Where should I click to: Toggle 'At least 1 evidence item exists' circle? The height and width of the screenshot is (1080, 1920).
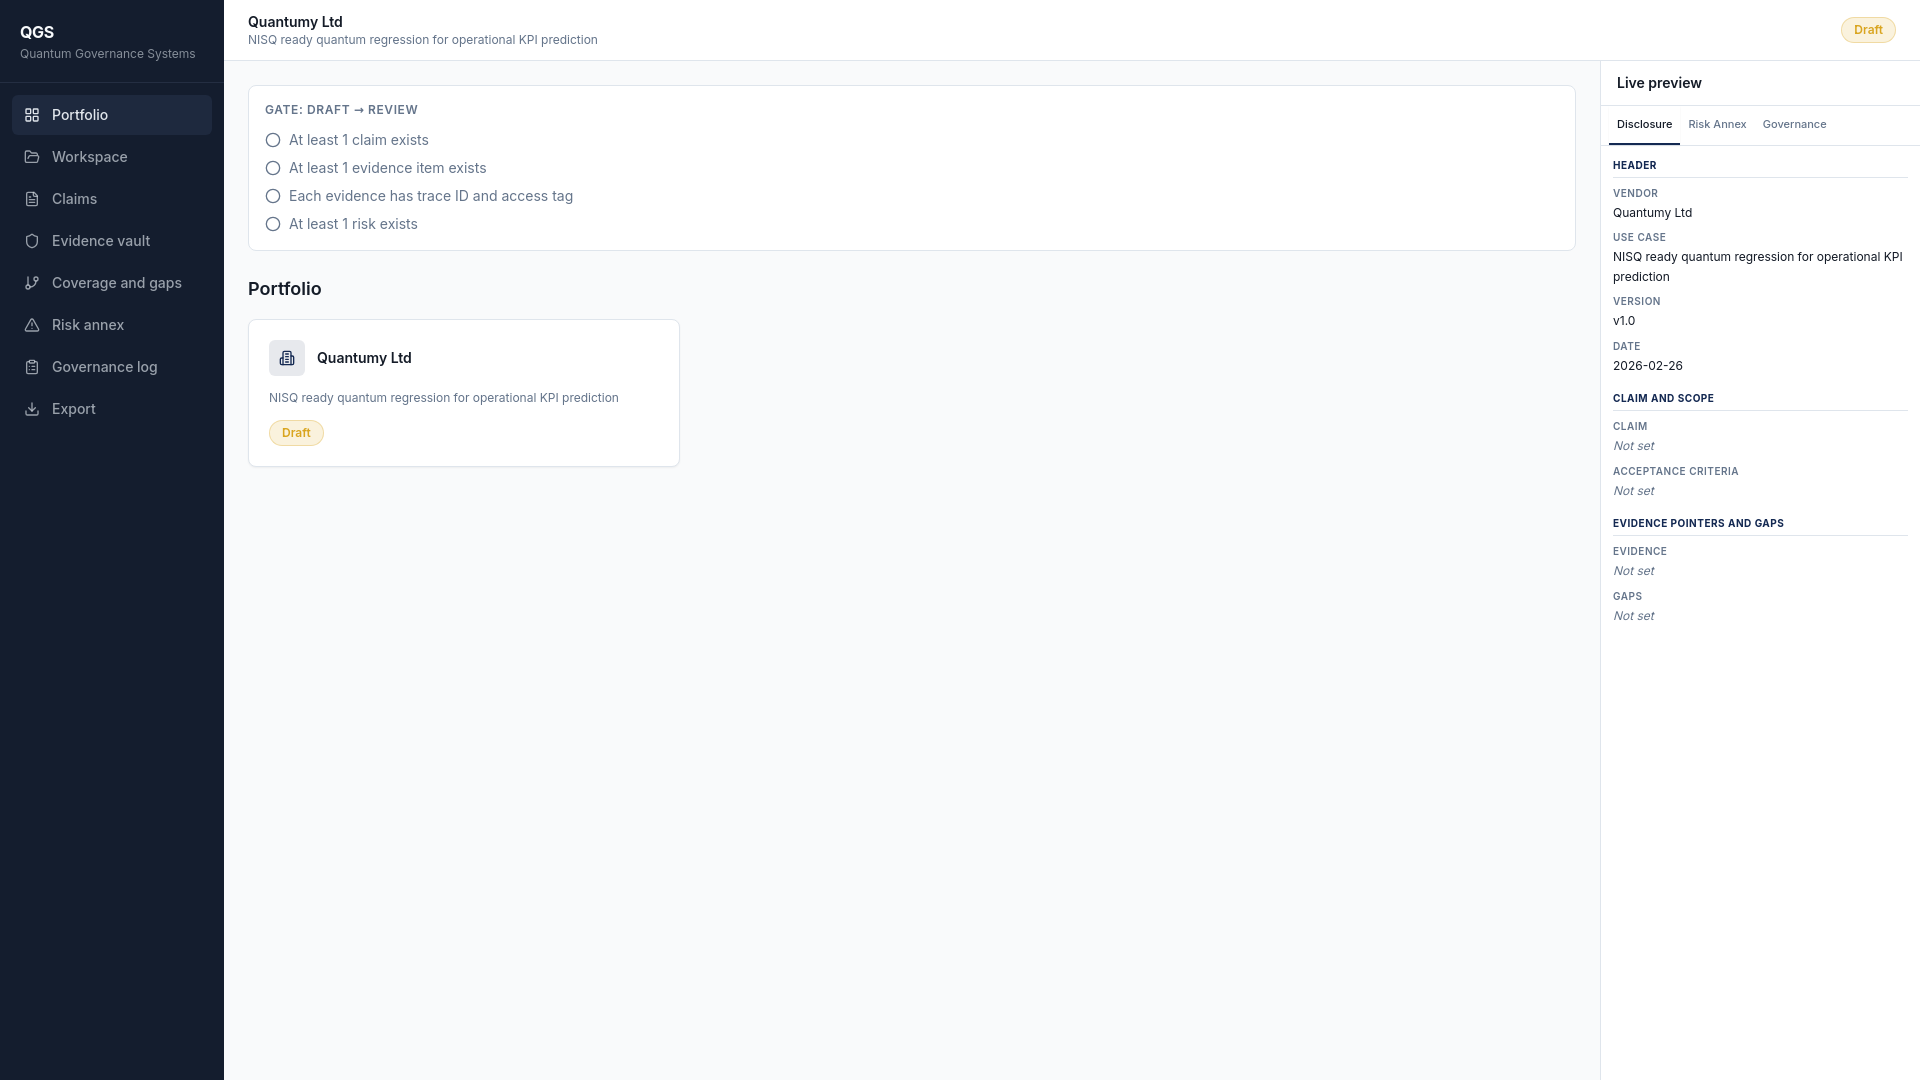pyautogui.click(x=273, y=168)
